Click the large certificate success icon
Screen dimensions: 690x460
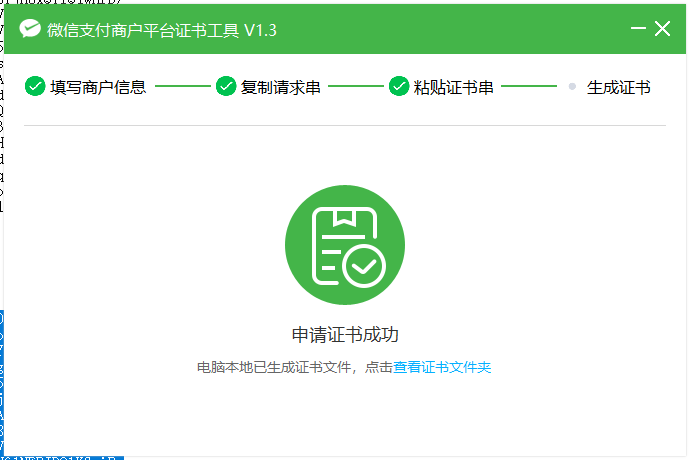pos(345,245)
